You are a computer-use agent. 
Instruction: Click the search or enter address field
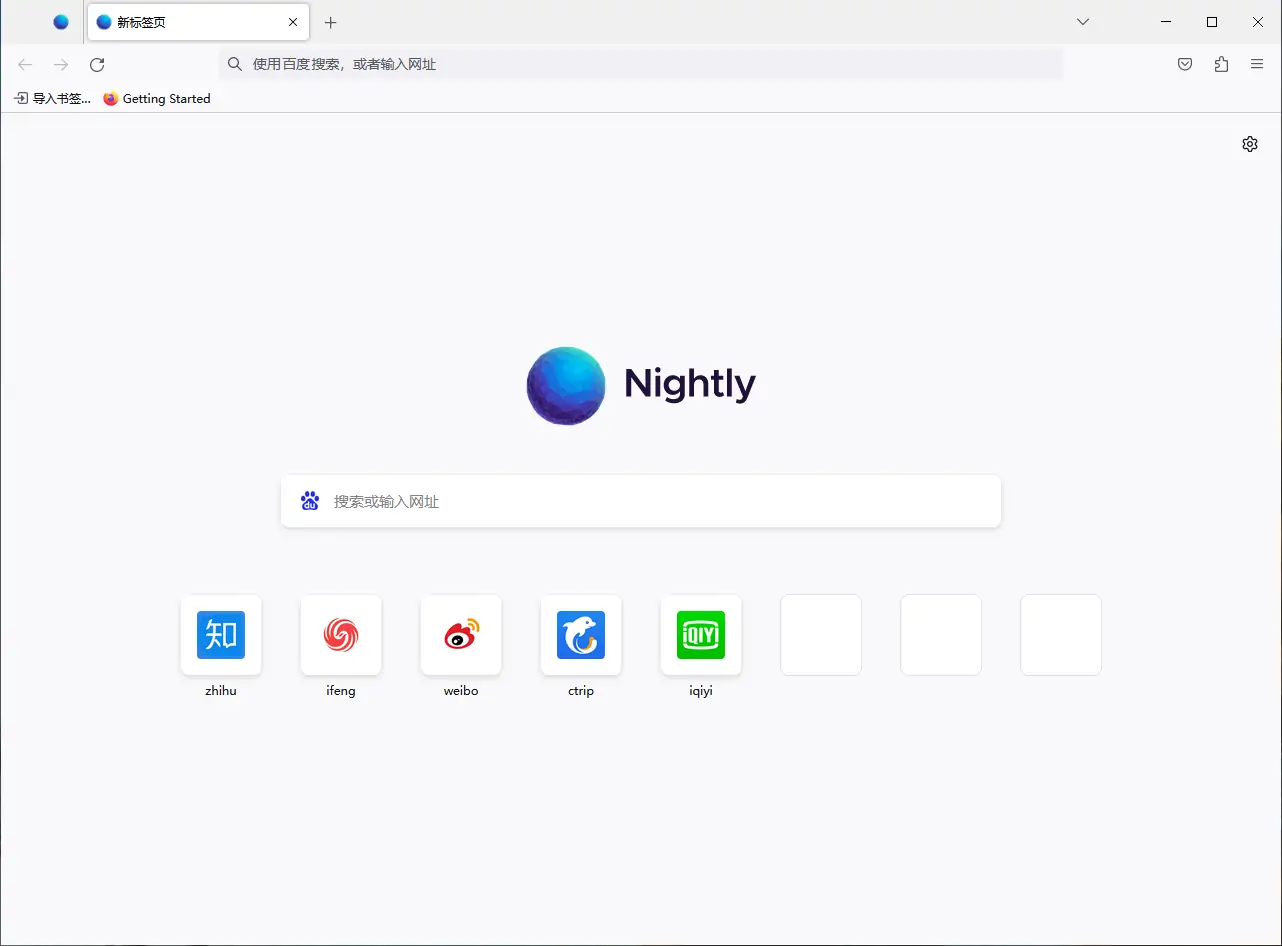[x=640, y=501]
